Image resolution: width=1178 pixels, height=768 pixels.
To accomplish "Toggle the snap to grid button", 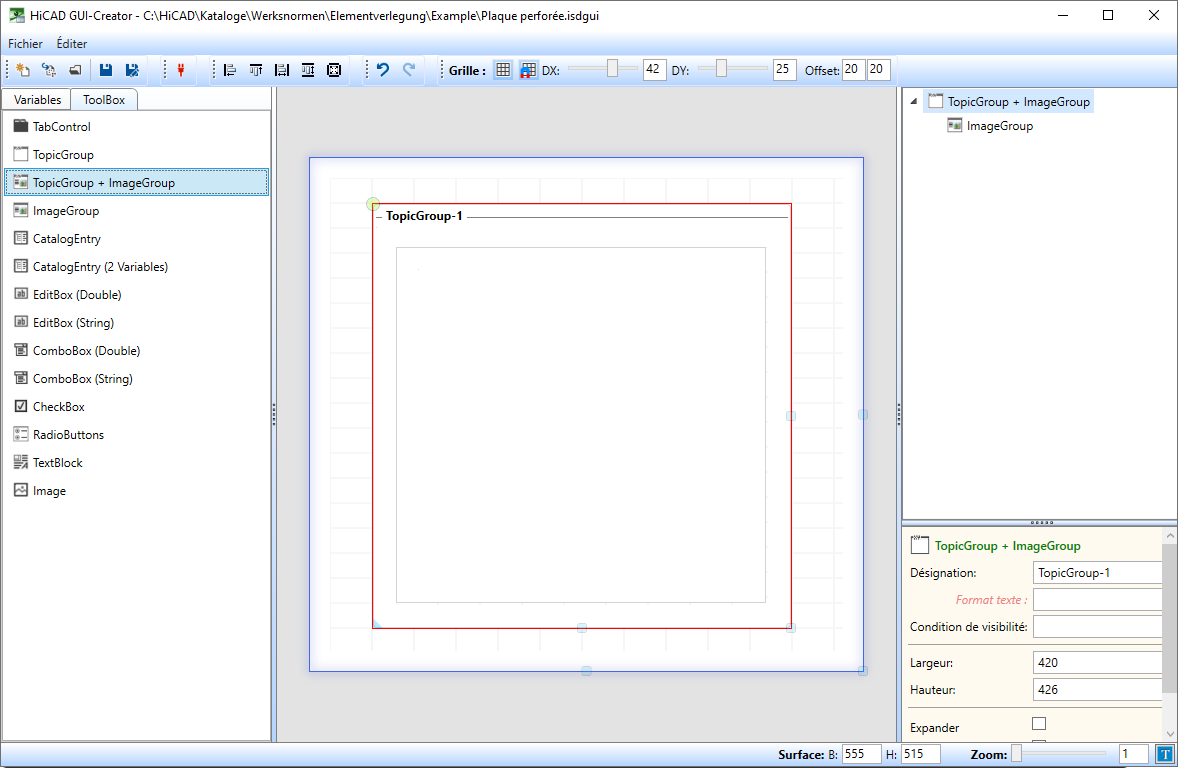I will (527, 70).
